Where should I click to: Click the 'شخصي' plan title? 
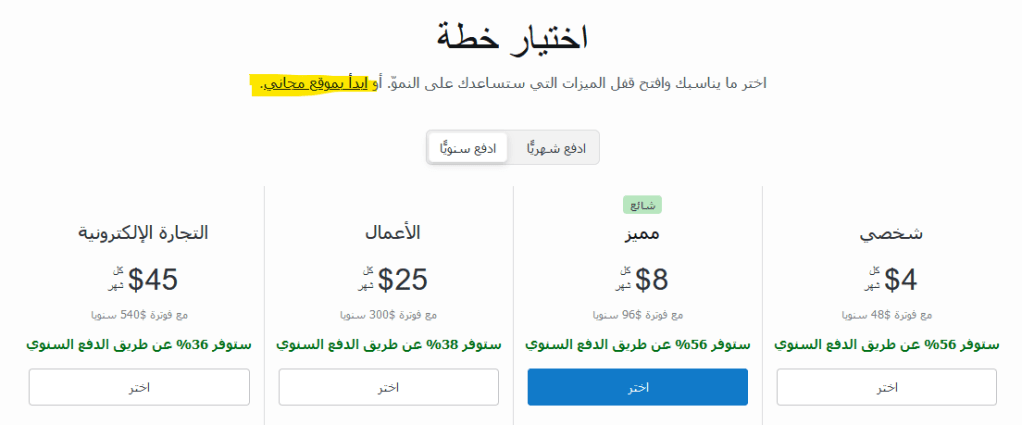coord(891,234)
